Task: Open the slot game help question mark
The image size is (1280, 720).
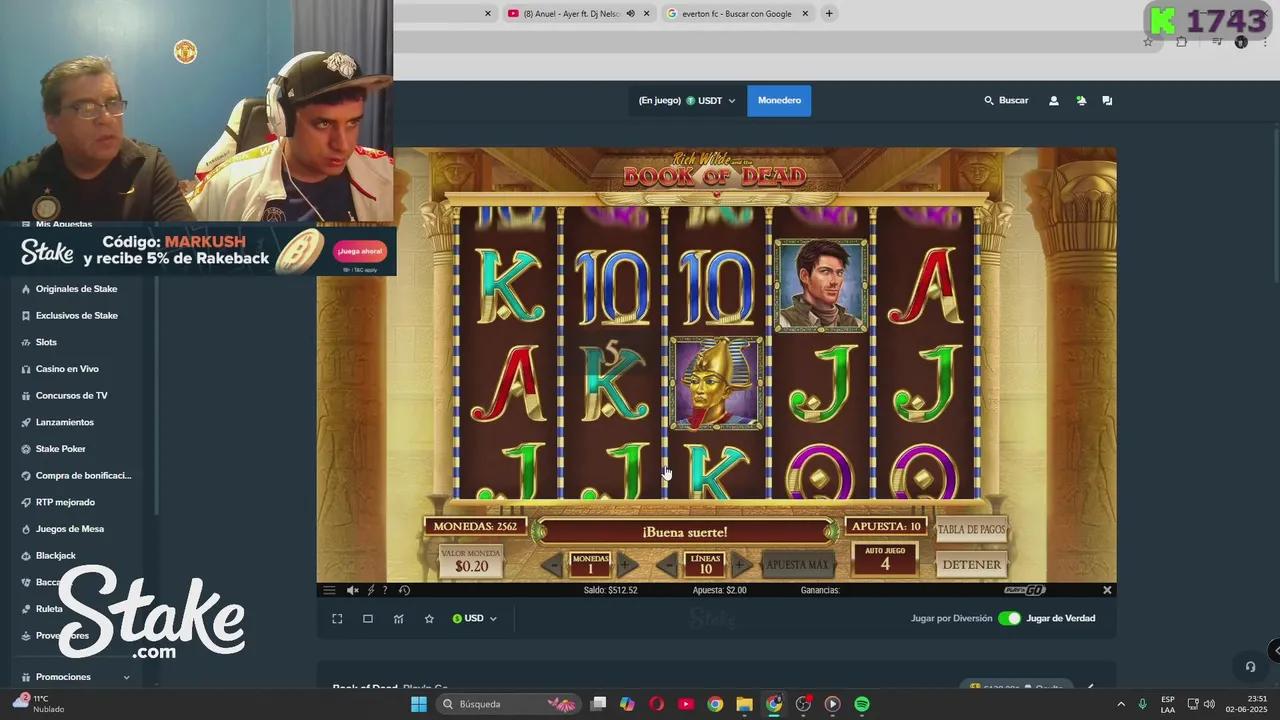Action: point(385,590)
